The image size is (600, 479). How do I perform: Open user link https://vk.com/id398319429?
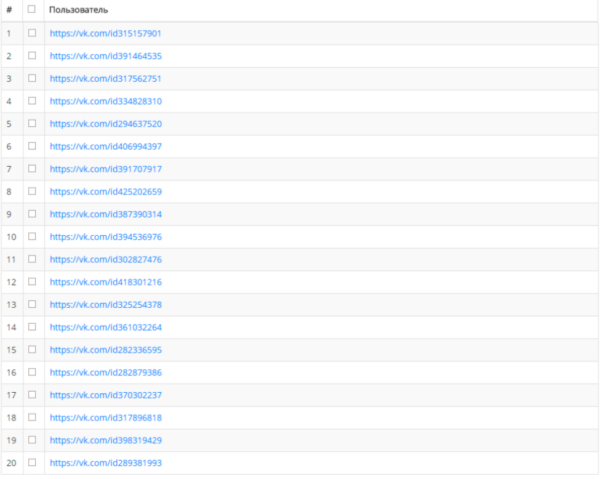click(x=106, y=440)
